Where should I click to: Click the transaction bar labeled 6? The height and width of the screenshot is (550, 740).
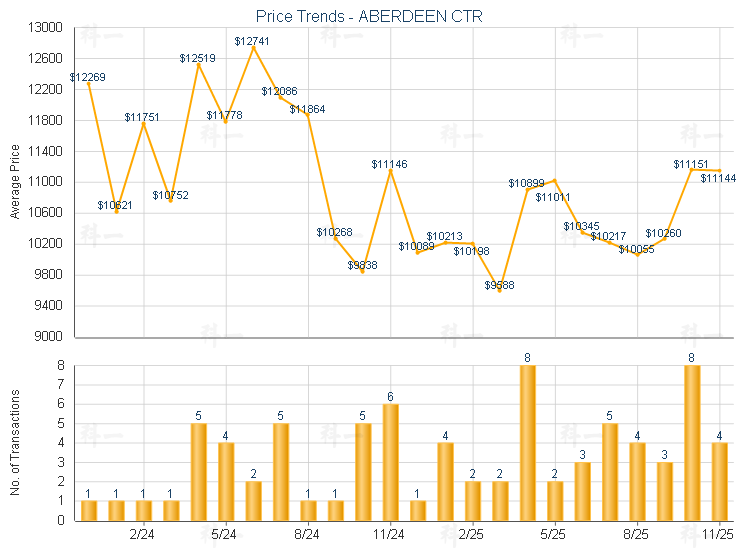(390, 462)
